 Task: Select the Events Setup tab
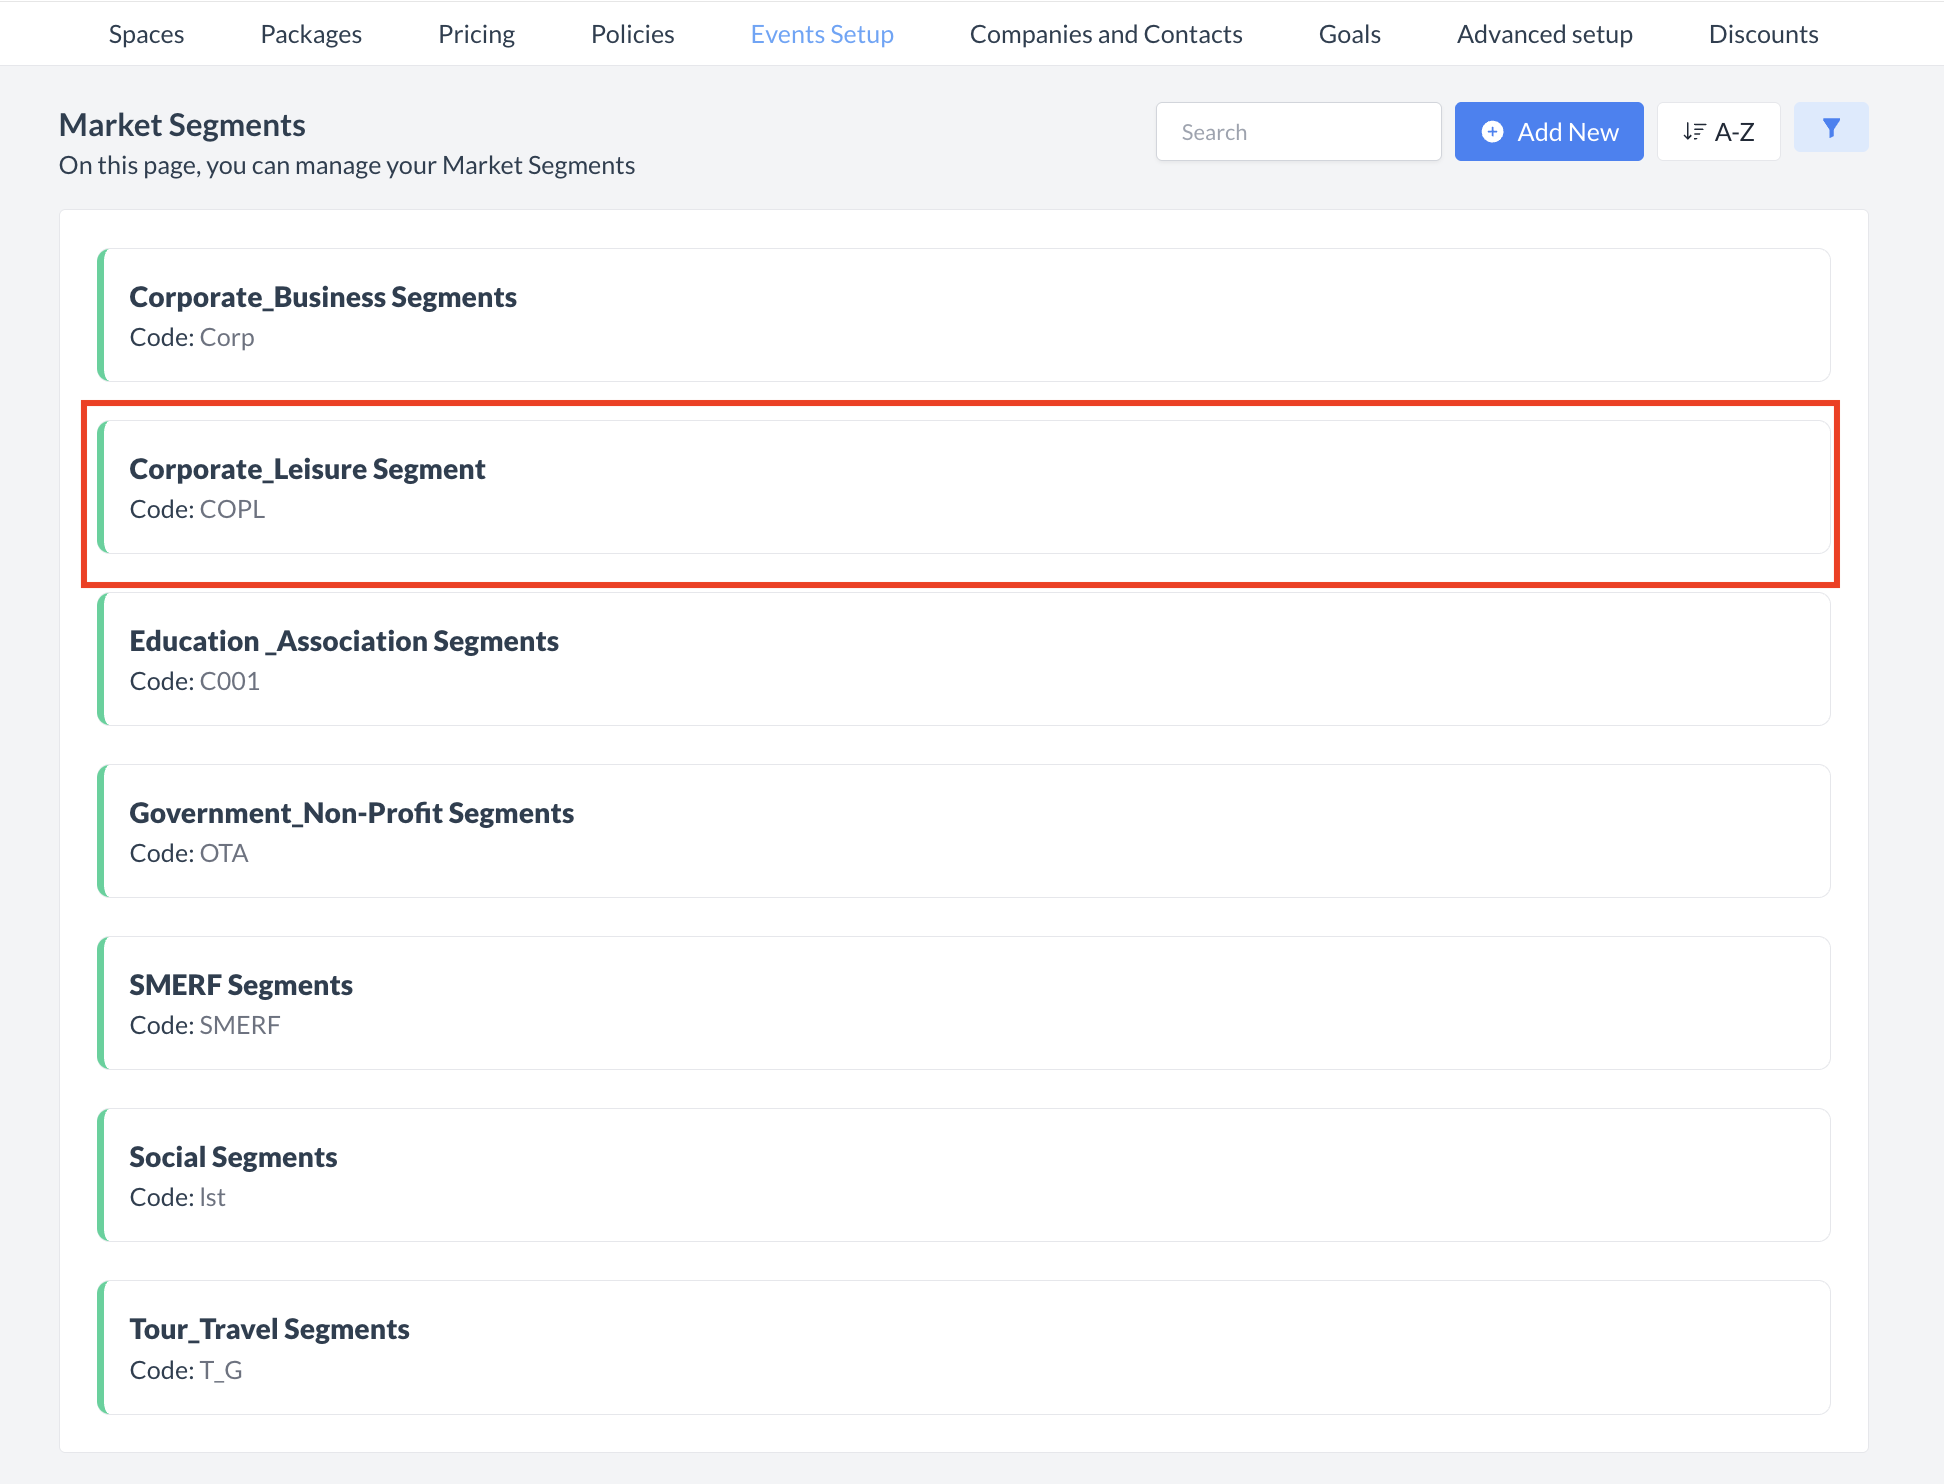pos(822,34)
